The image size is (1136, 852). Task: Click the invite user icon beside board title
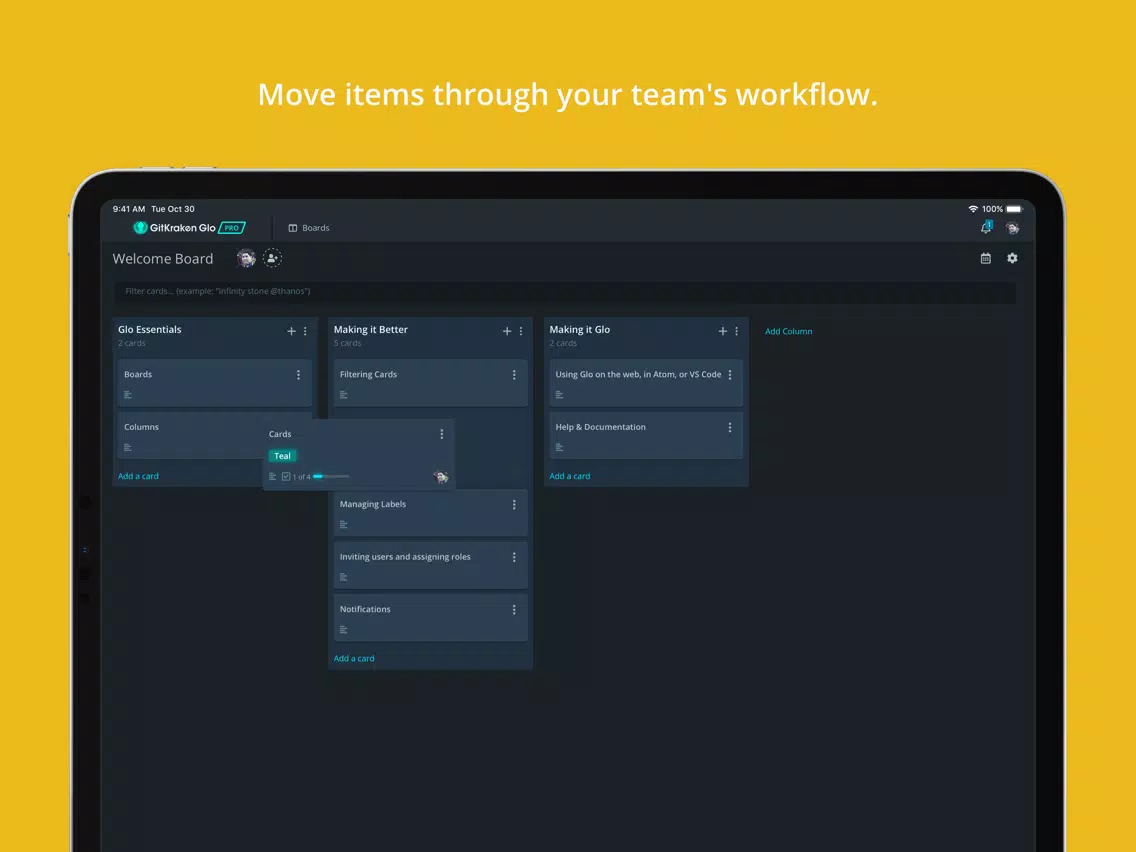coord(272,258)
